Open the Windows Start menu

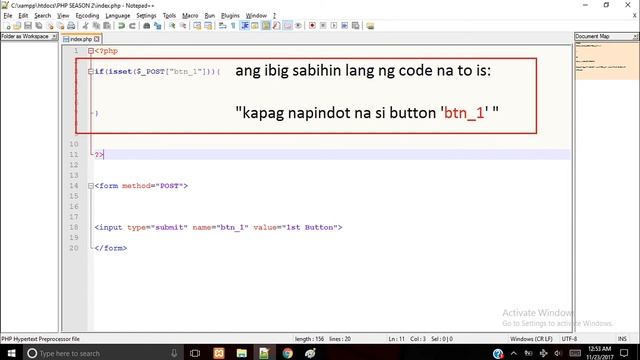[x=11, y=353]
